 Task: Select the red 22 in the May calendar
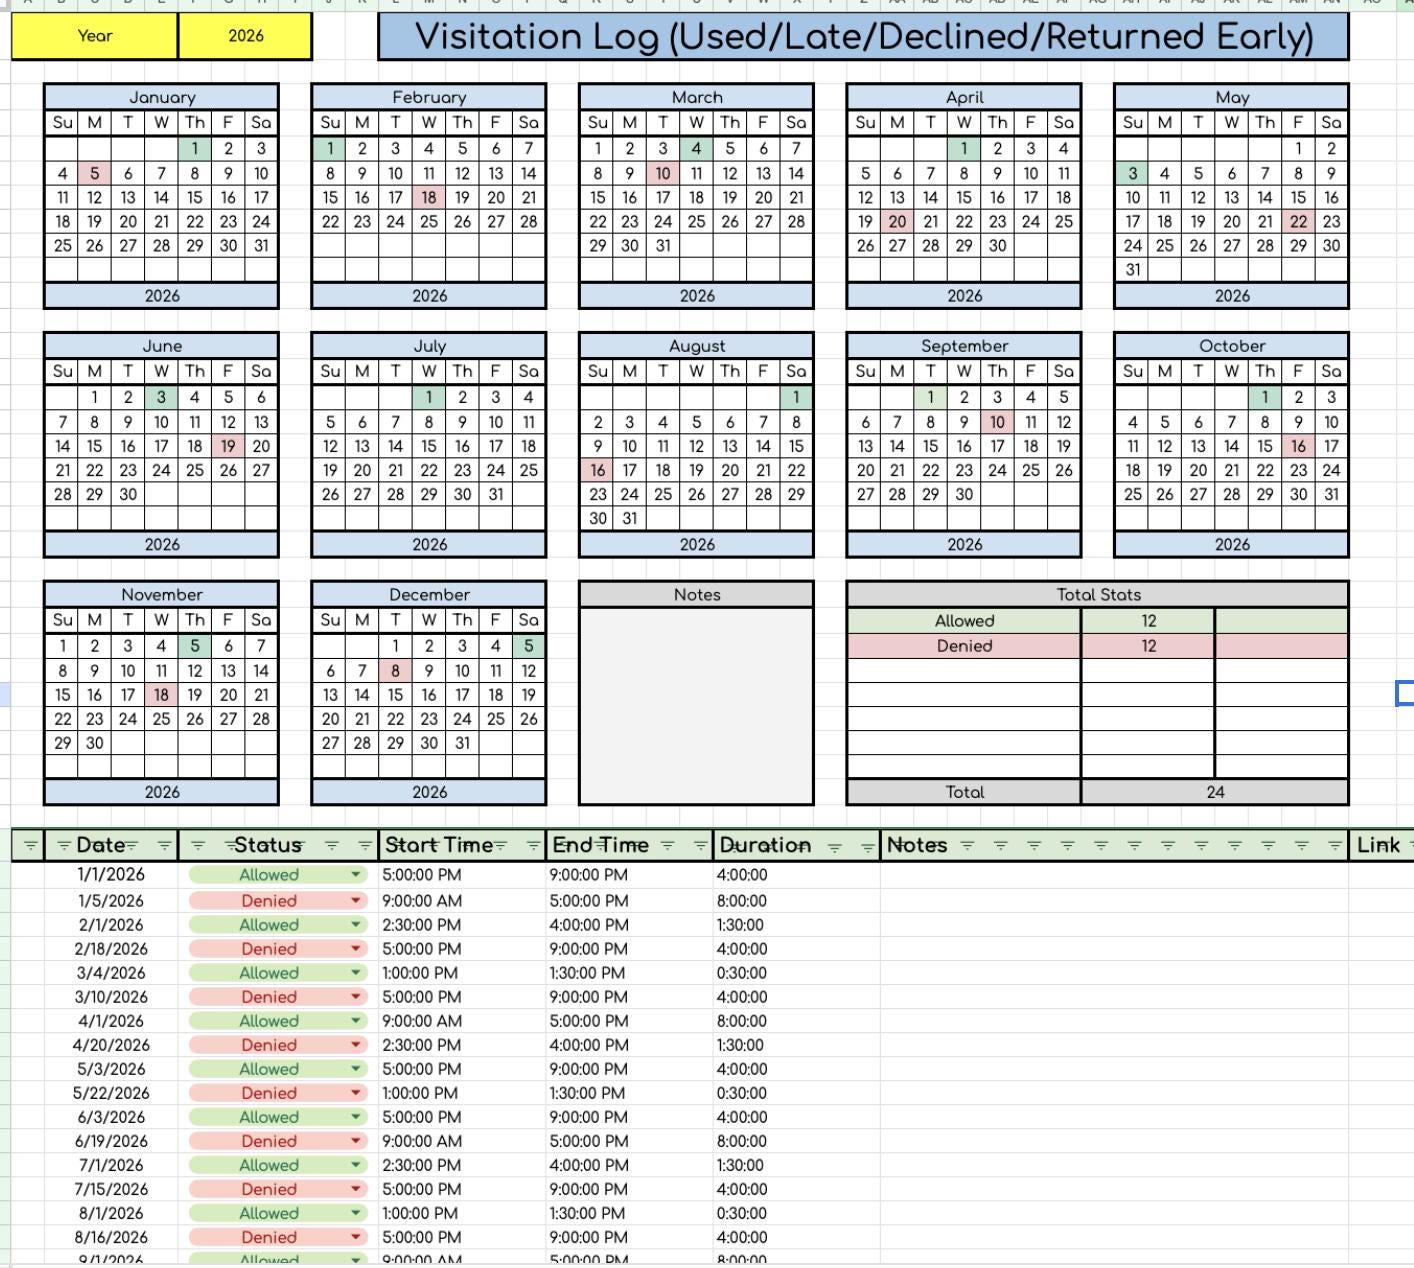1298,221
